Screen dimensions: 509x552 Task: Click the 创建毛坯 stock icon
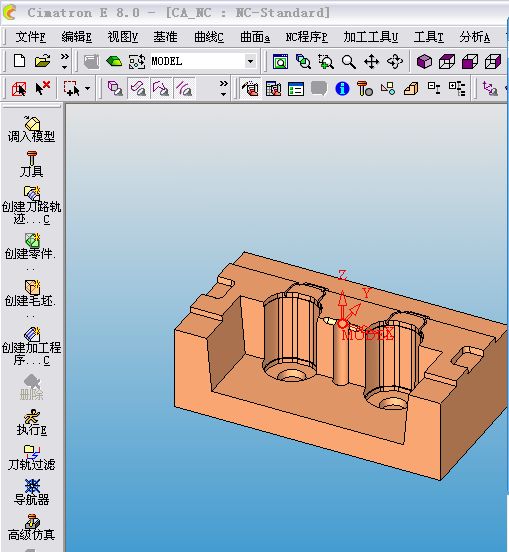pos(31,293)
